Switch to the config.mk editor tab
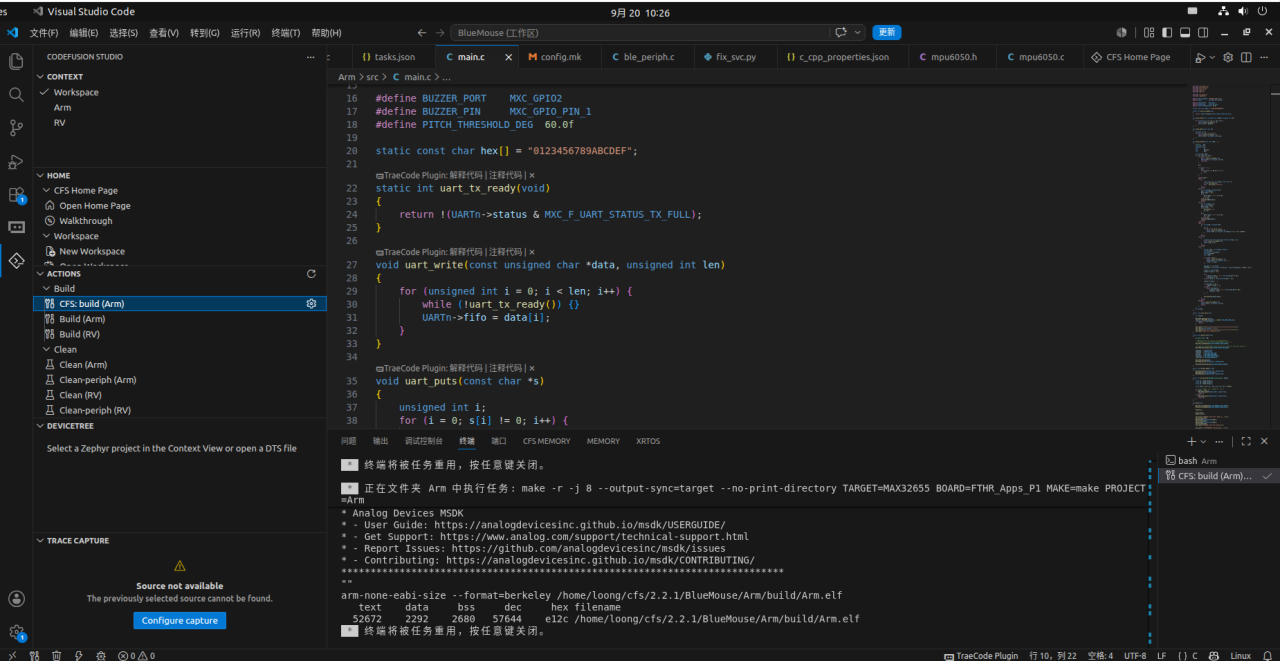 click(560, 57)
